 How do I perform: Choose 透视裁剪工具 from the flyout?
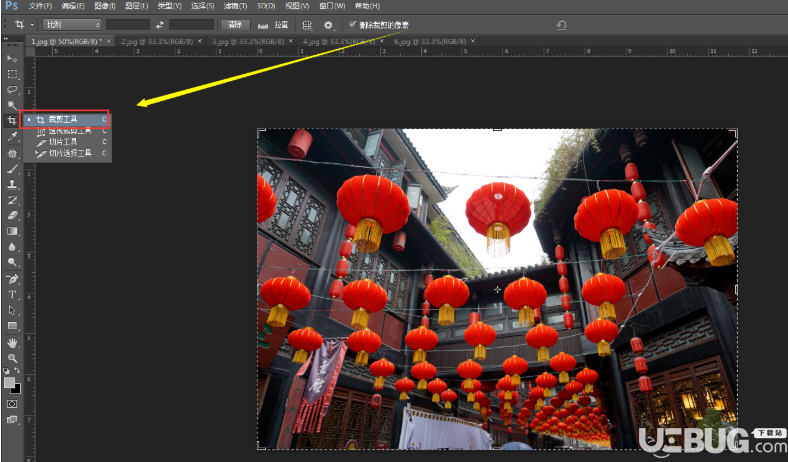66,131
